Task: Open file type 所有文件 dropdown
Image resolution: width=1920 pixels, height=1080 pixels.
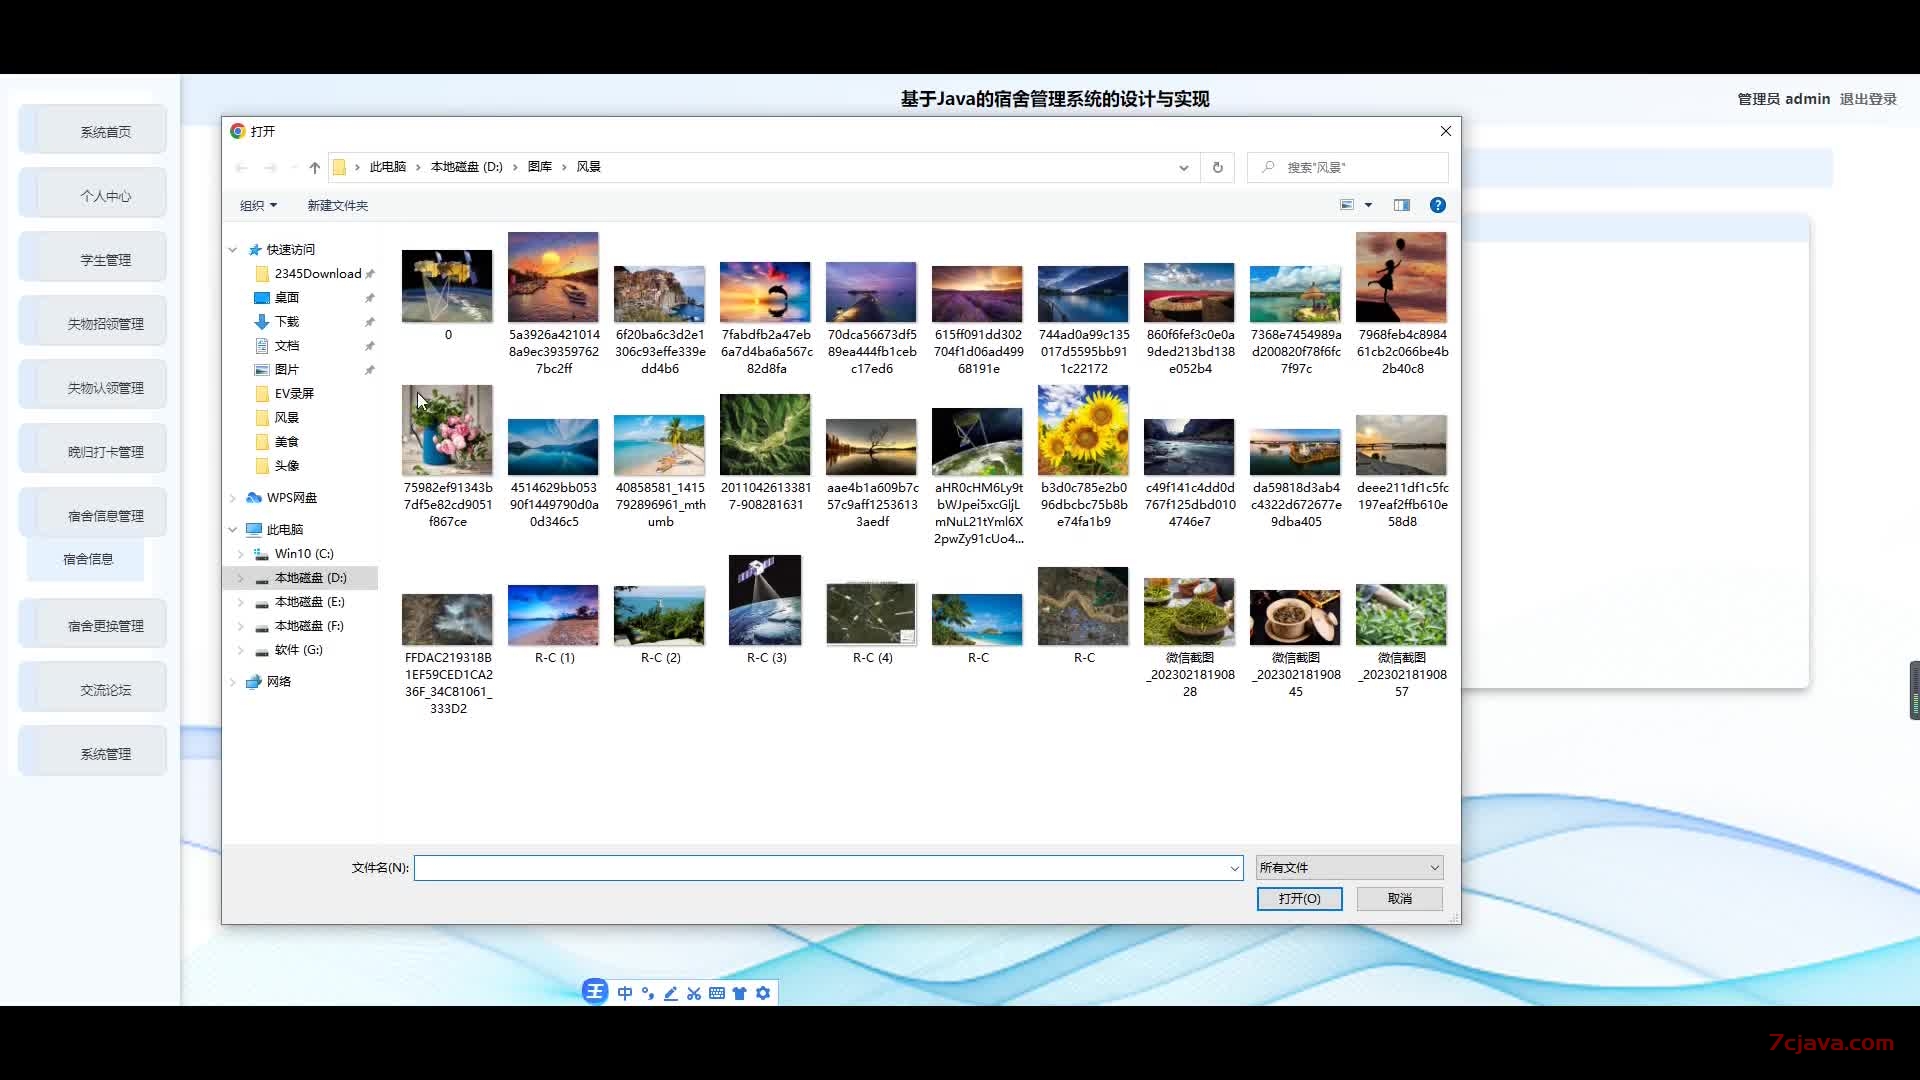Action: point(1349,867)
